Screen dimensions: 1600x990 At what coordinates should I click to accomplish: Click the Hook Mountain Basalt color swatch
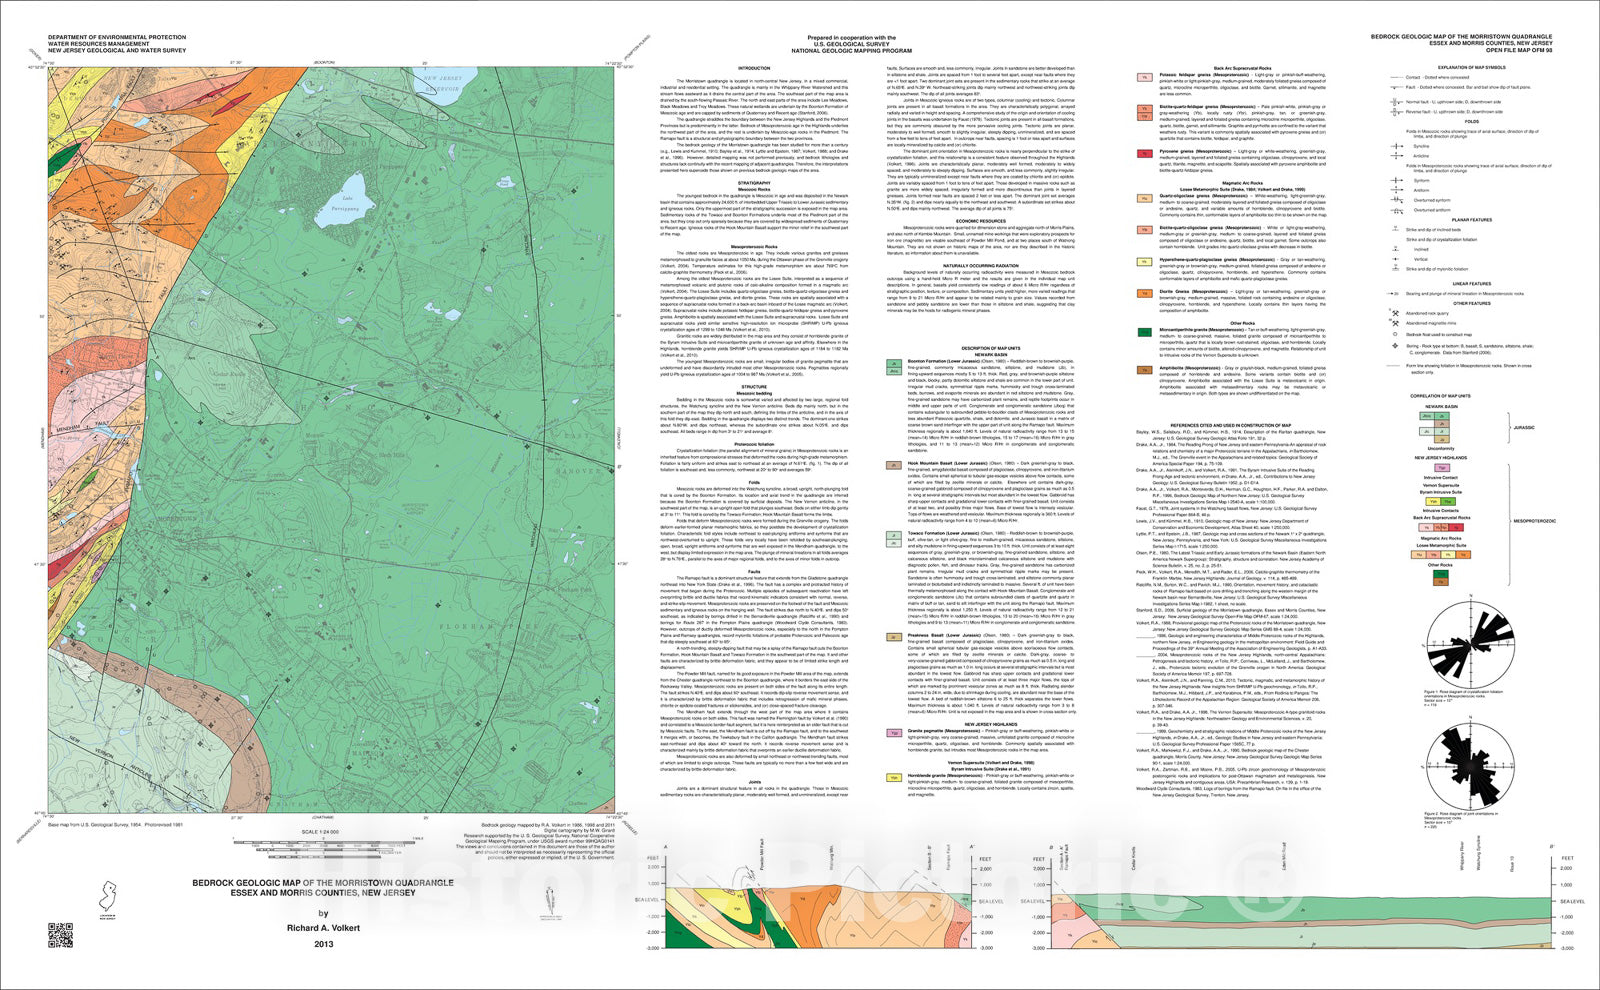click(x=894, y=465)
